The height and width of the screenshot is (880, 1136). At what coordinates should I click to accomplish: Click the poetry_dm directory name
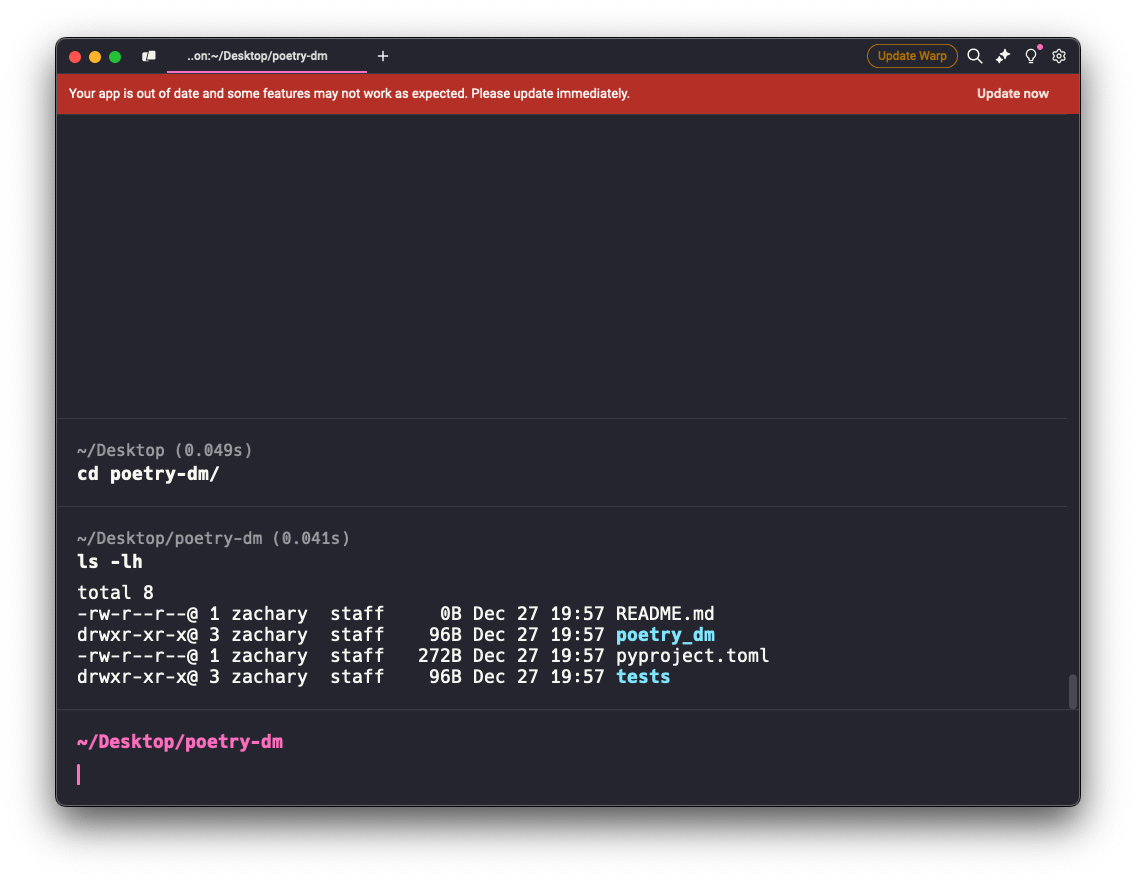click(x=665, y=635)
